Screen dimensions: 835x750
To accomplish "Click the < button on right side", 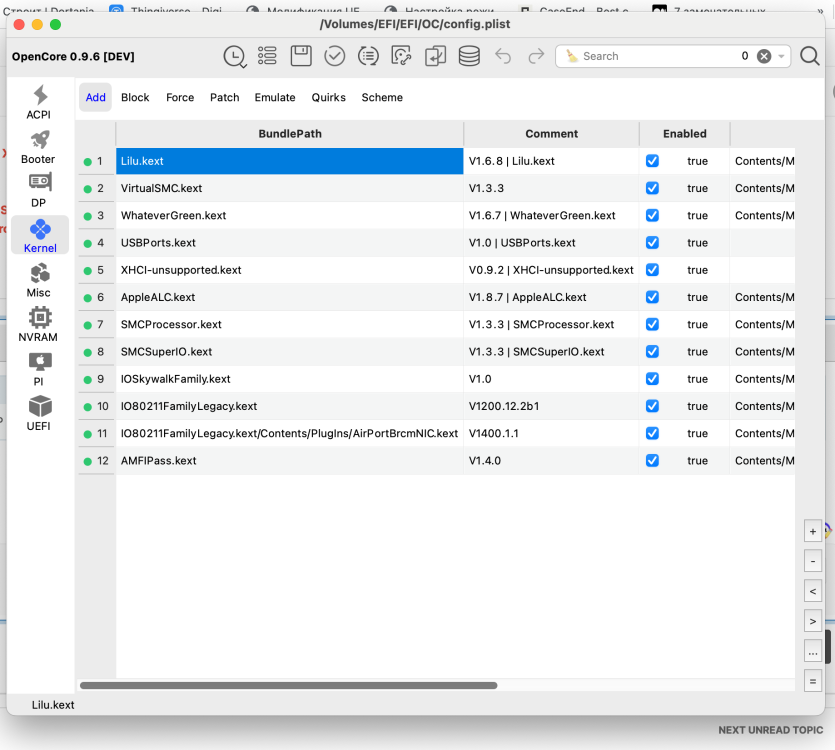I will click(x=813, y=591).
